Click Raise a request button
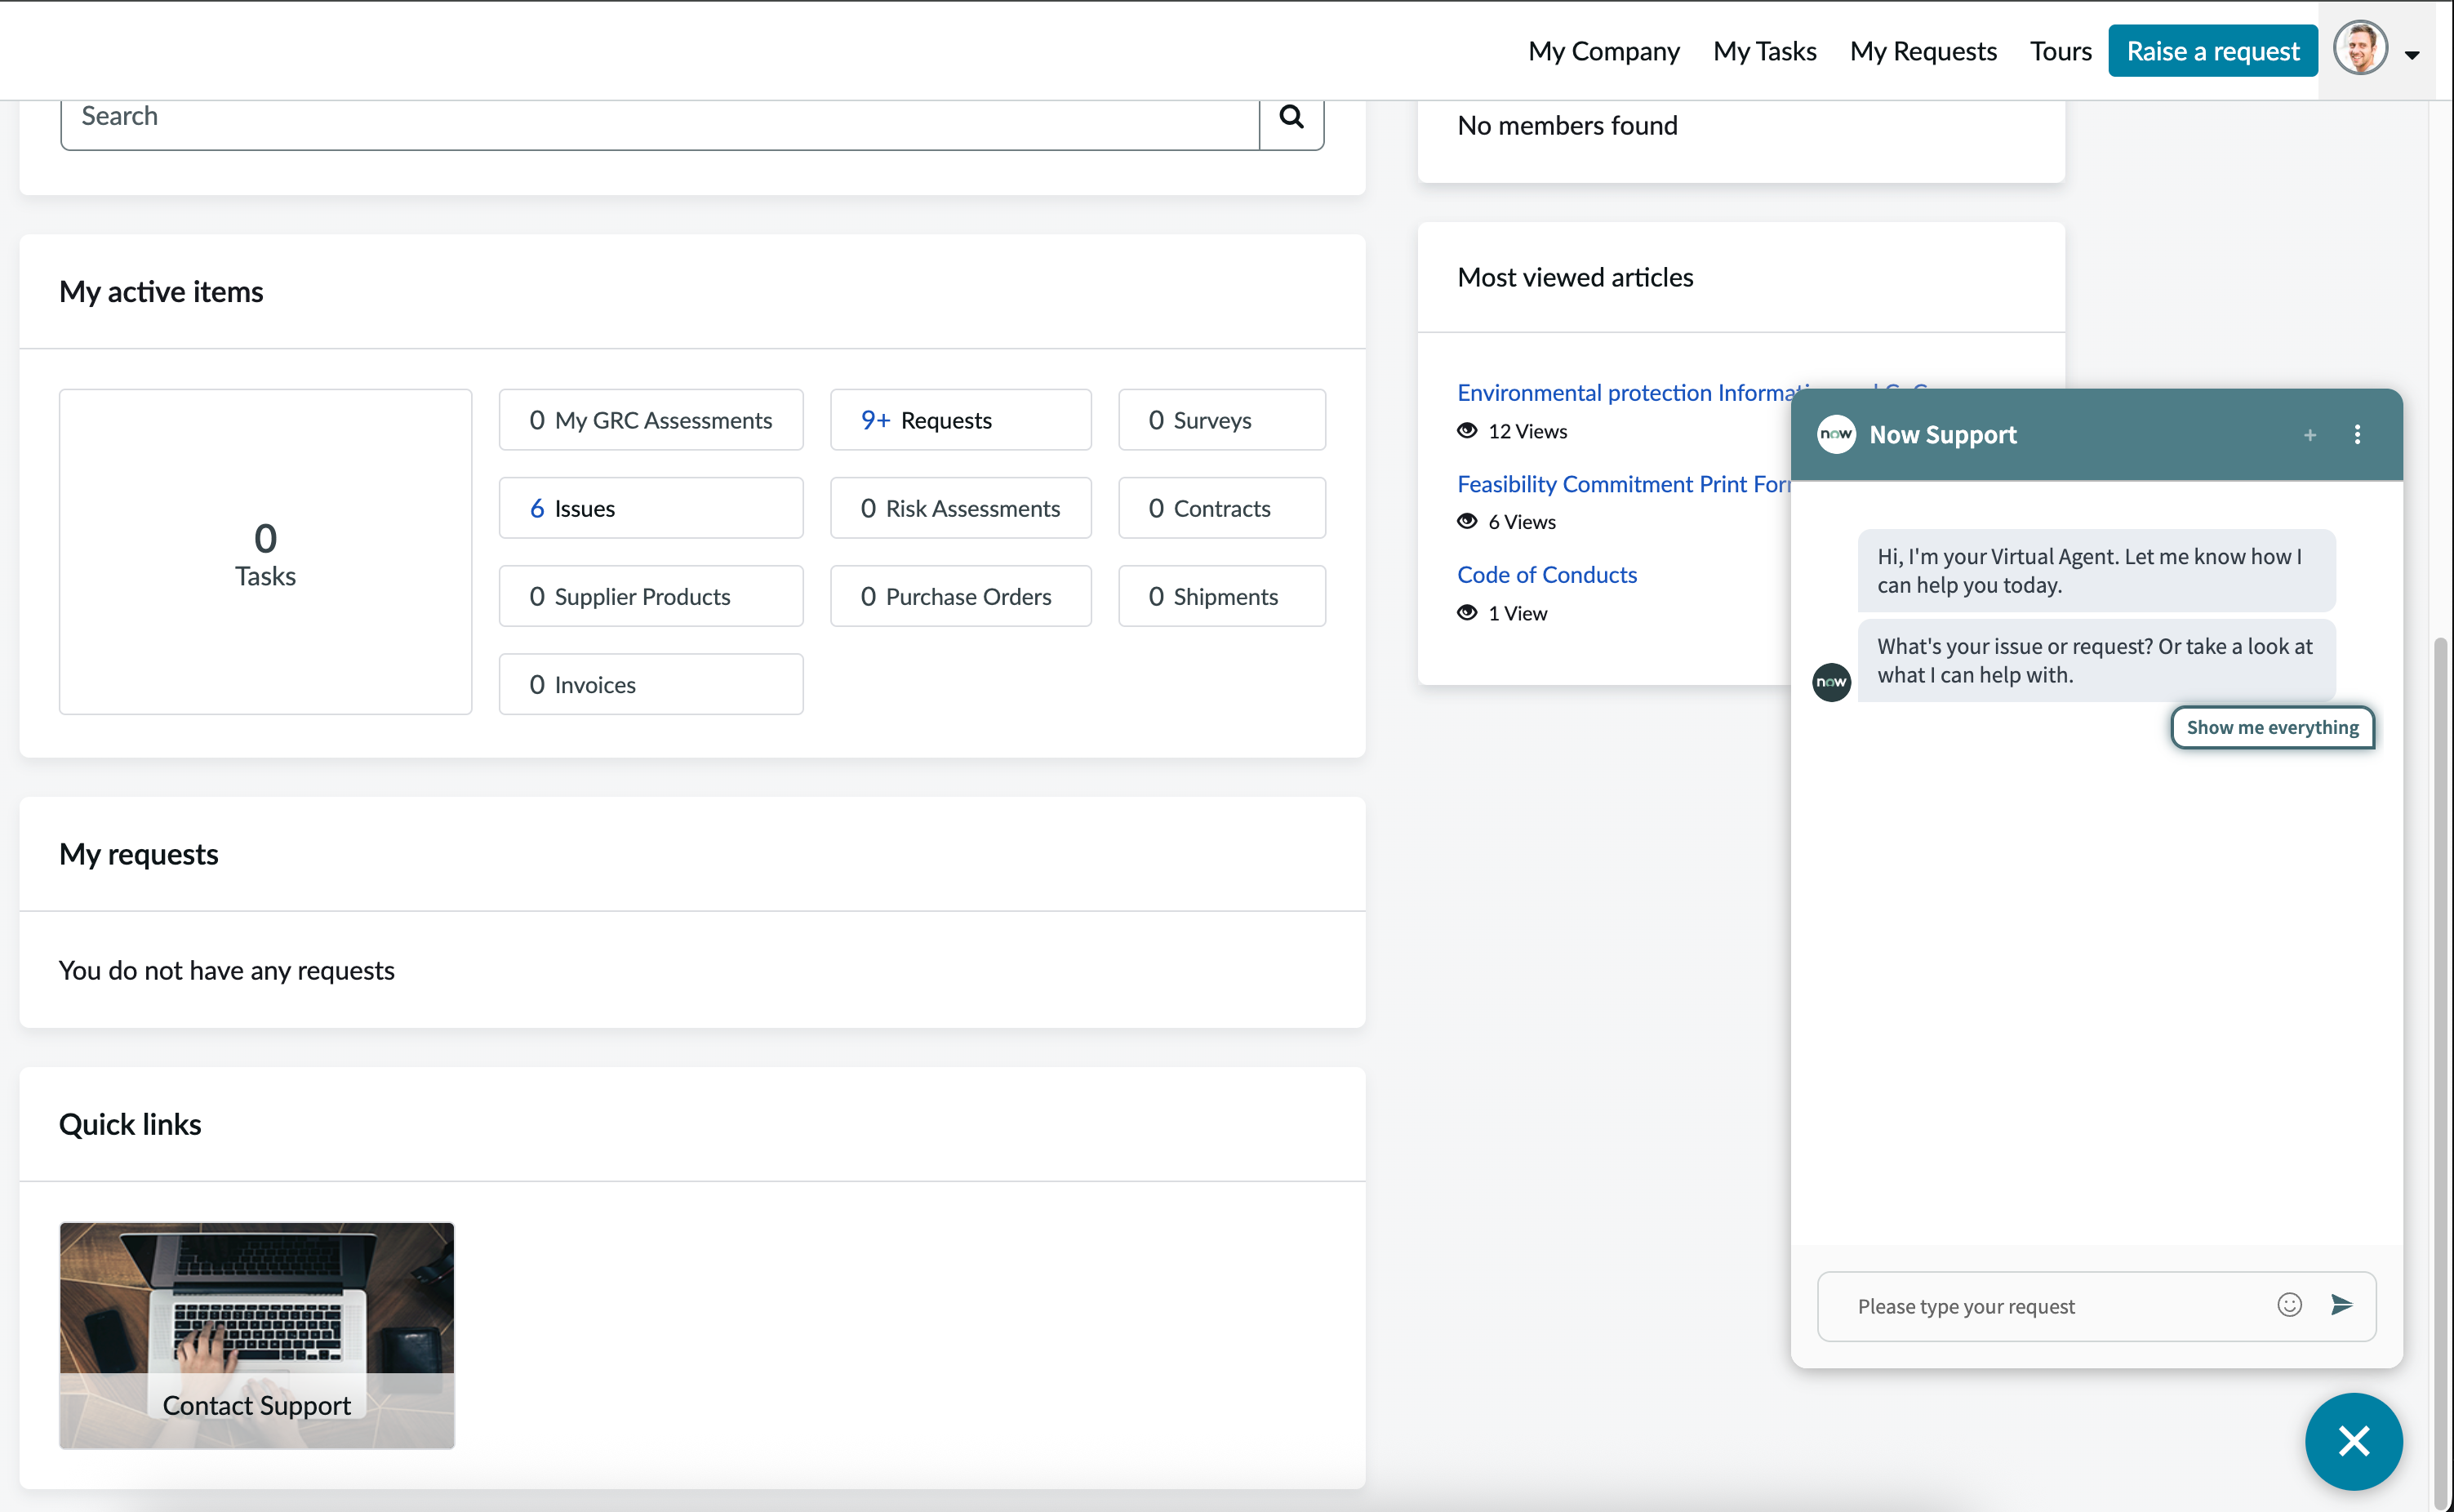Screen dimensions: 2454x1512 click(x=2212, y=51)
